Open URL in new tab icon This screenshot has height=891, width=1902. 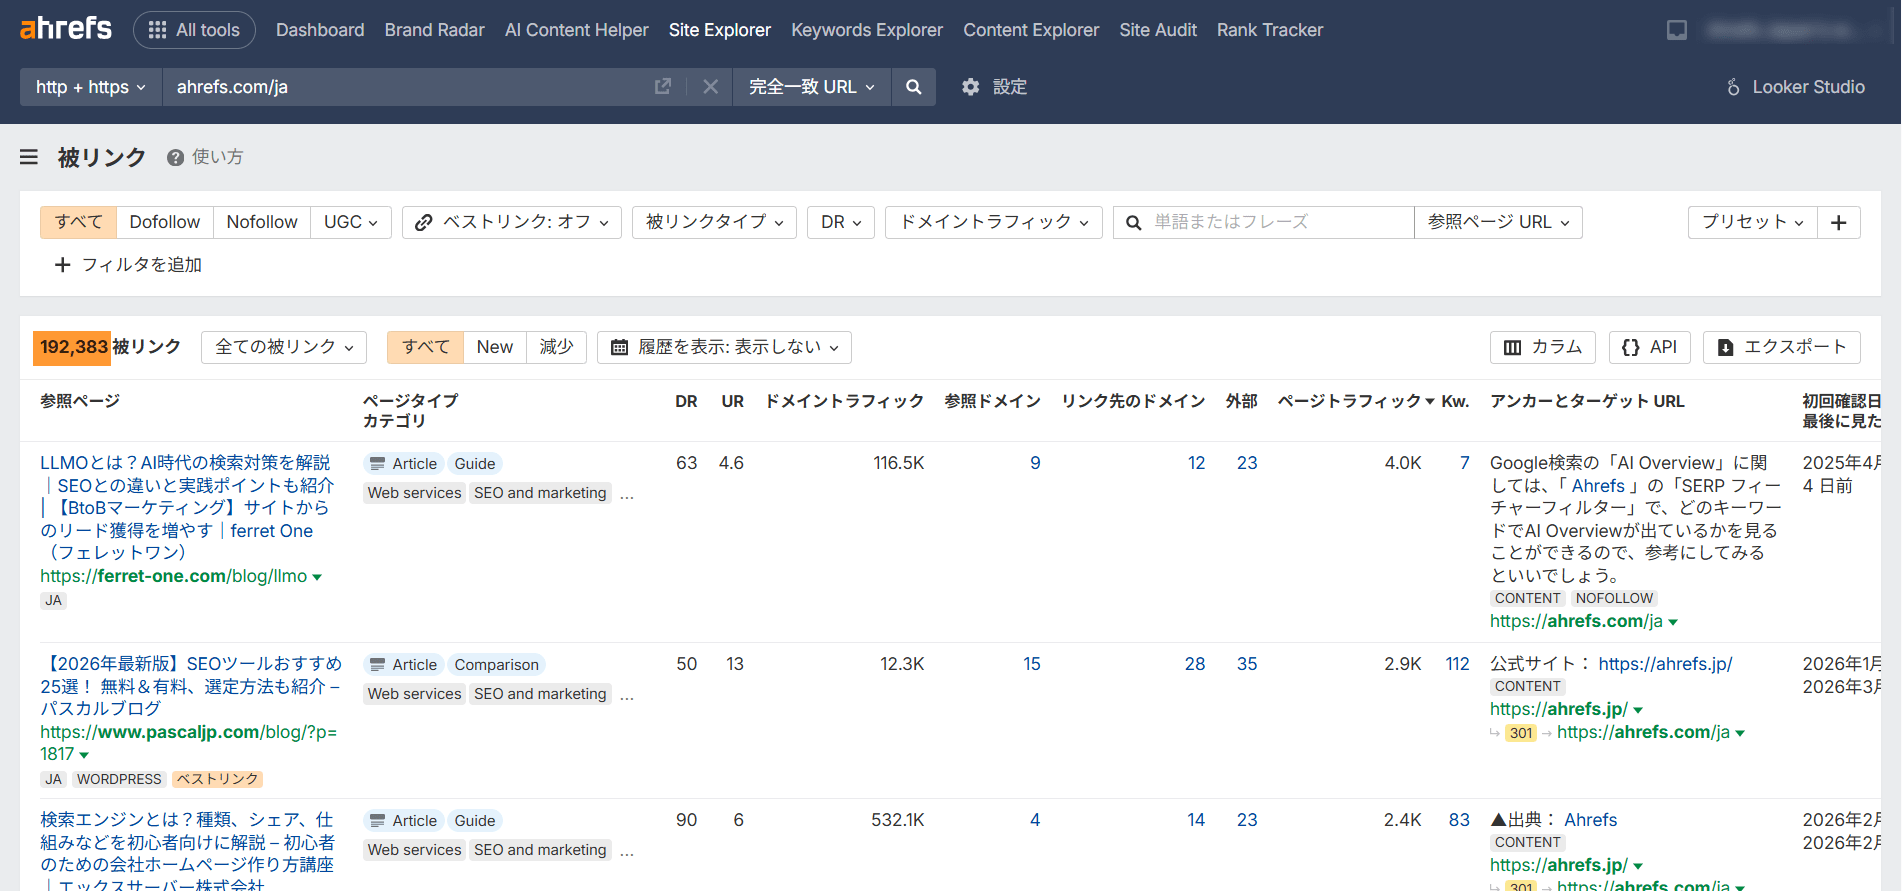(x=662, y=87)
